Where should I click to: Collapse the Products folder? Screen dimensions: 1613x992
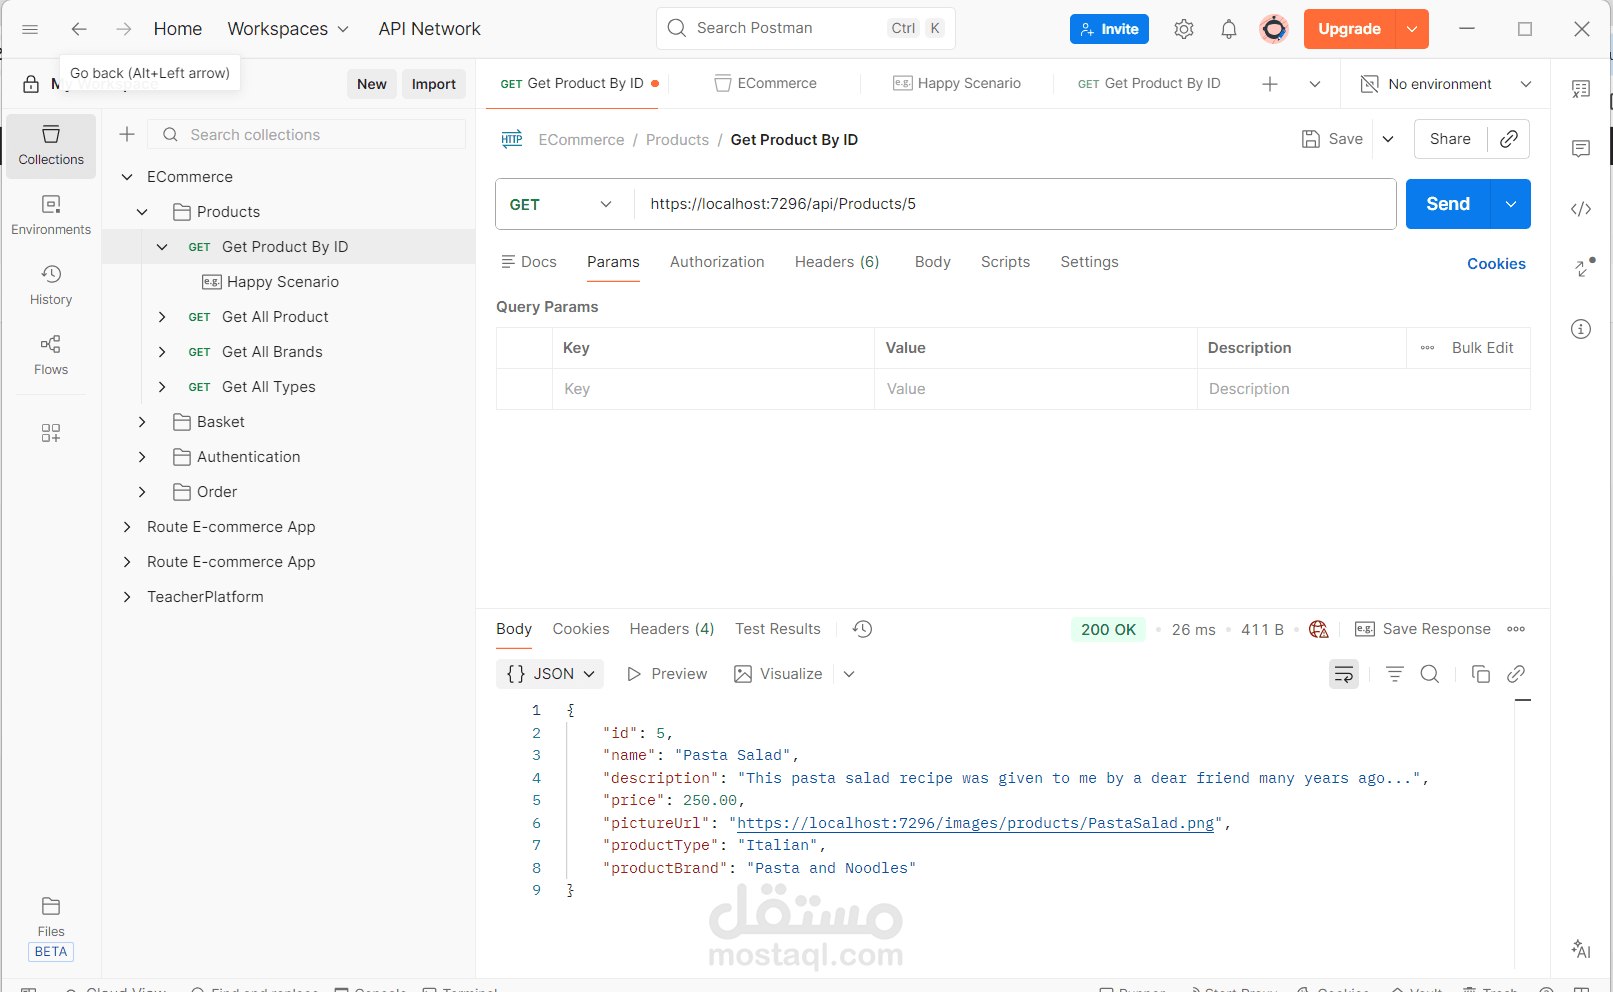pyautogui.click(x=142, y=212)
